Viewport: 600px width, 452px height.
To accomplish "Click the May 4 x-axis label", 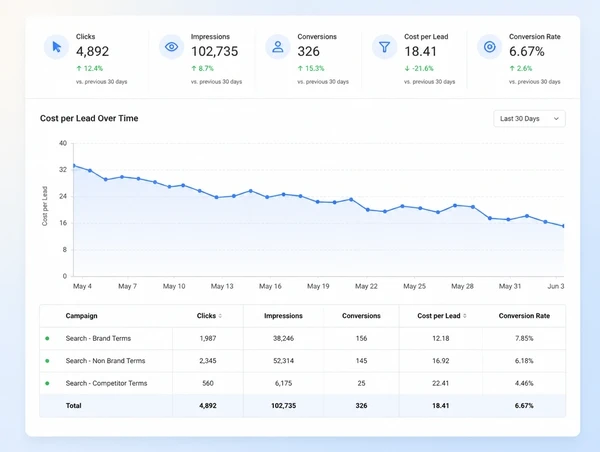I will coord(82,286).
